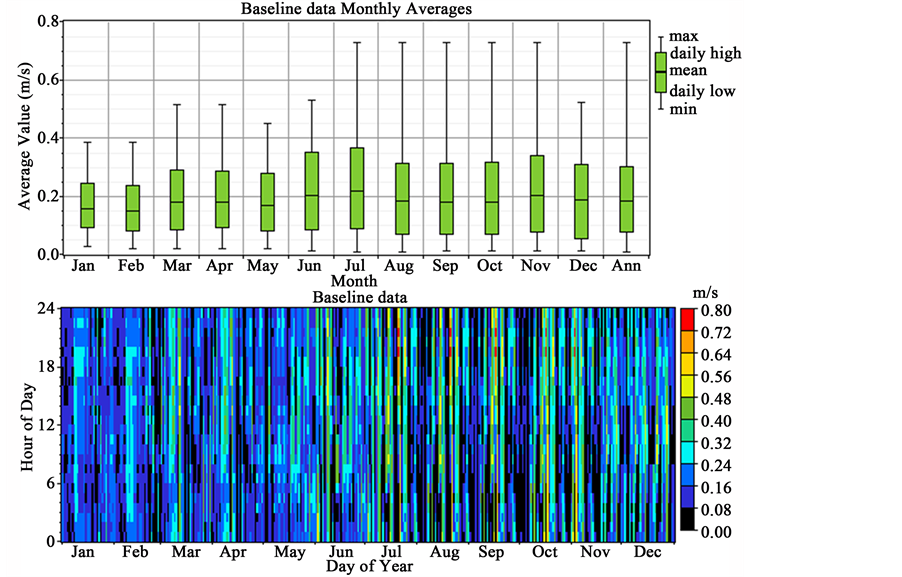Click the January box plot bar
Screen dimensions: 902x577
coord(87,205)
